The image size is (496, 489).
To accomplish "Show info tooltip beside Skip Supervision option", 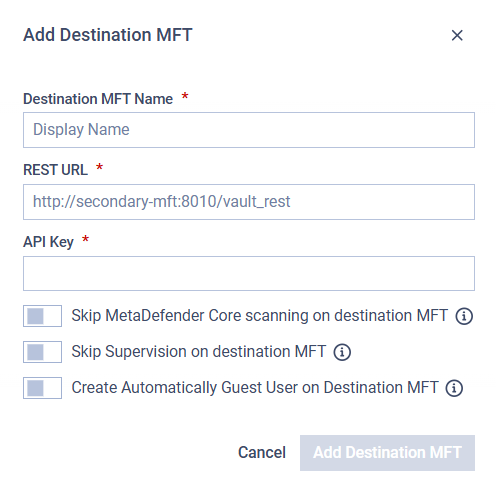I will 342,352.
